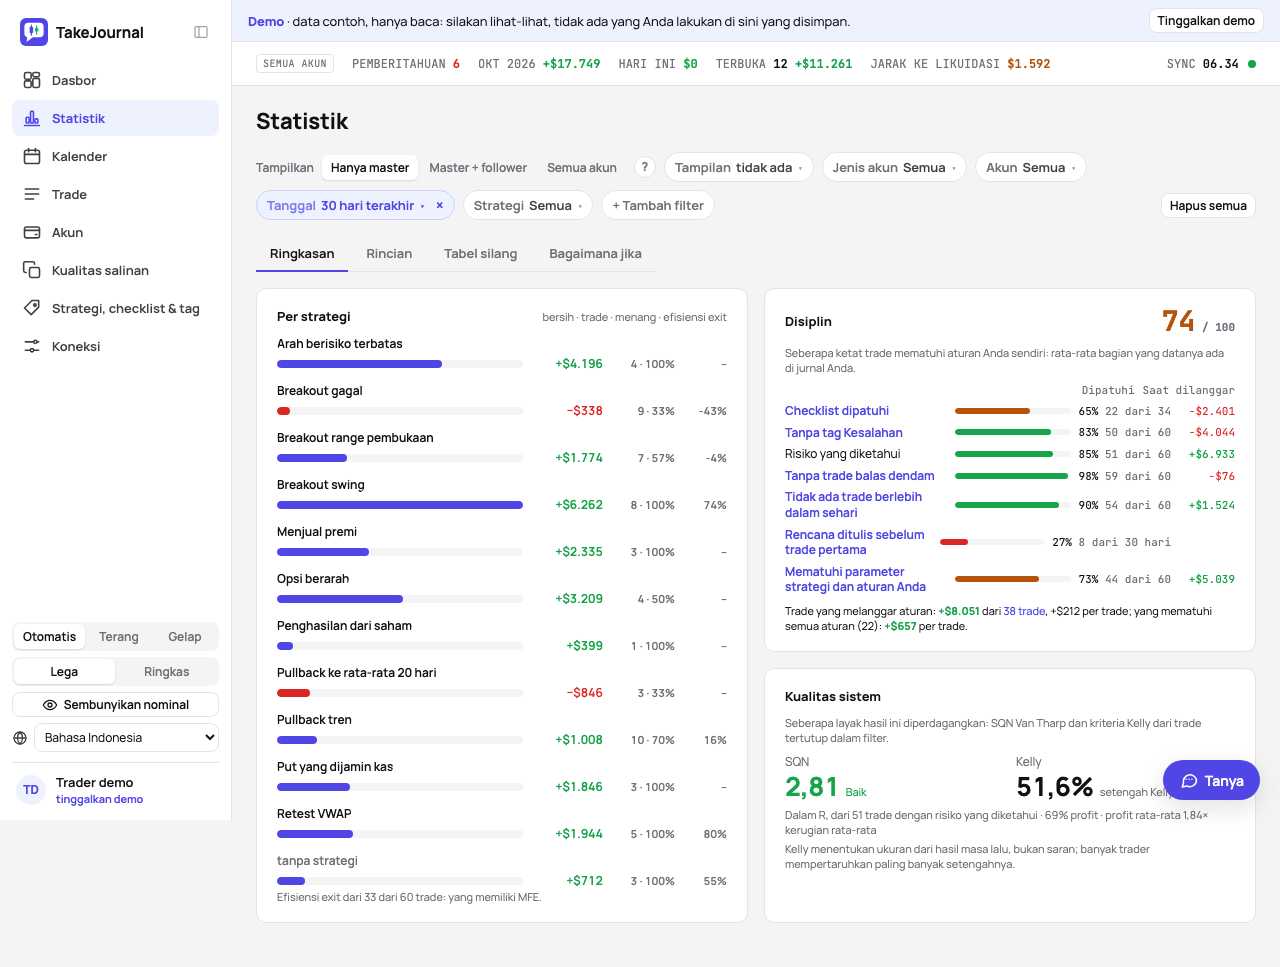Open Strategi, checklist & tag page
1280x967 pixels.
tap(115, 308)
